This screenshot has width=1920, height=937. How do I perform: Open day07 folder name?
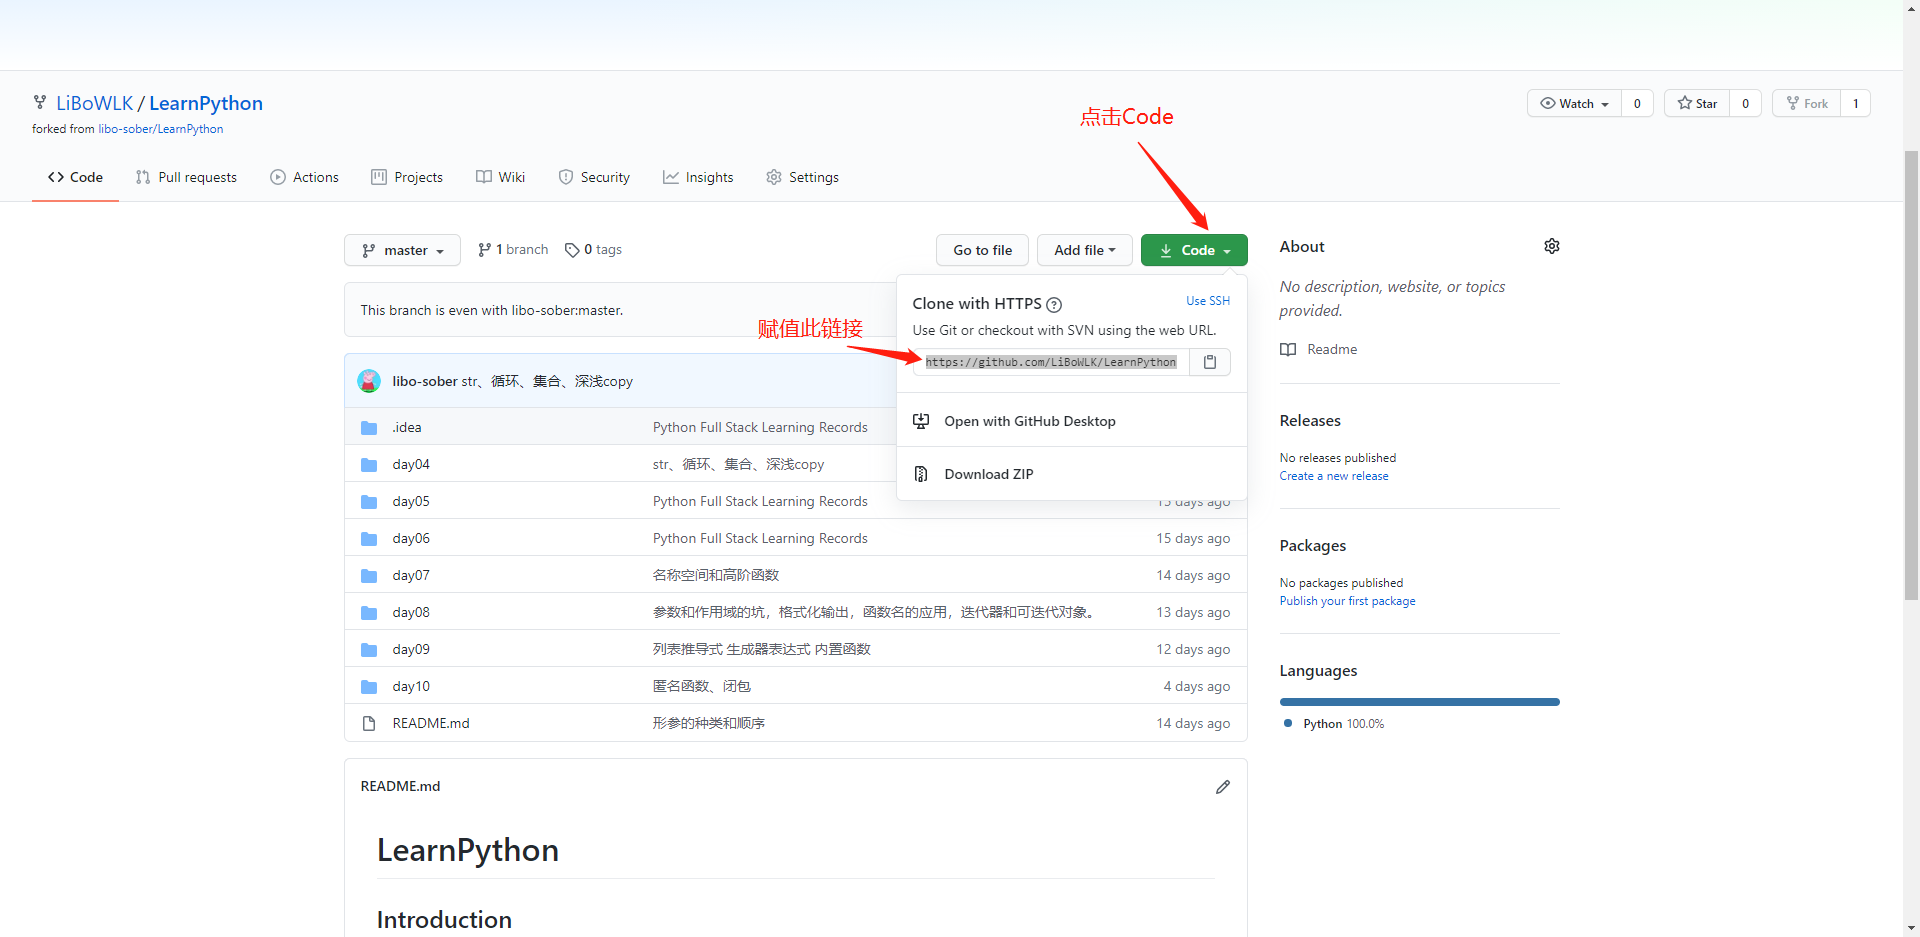[411, 576]
